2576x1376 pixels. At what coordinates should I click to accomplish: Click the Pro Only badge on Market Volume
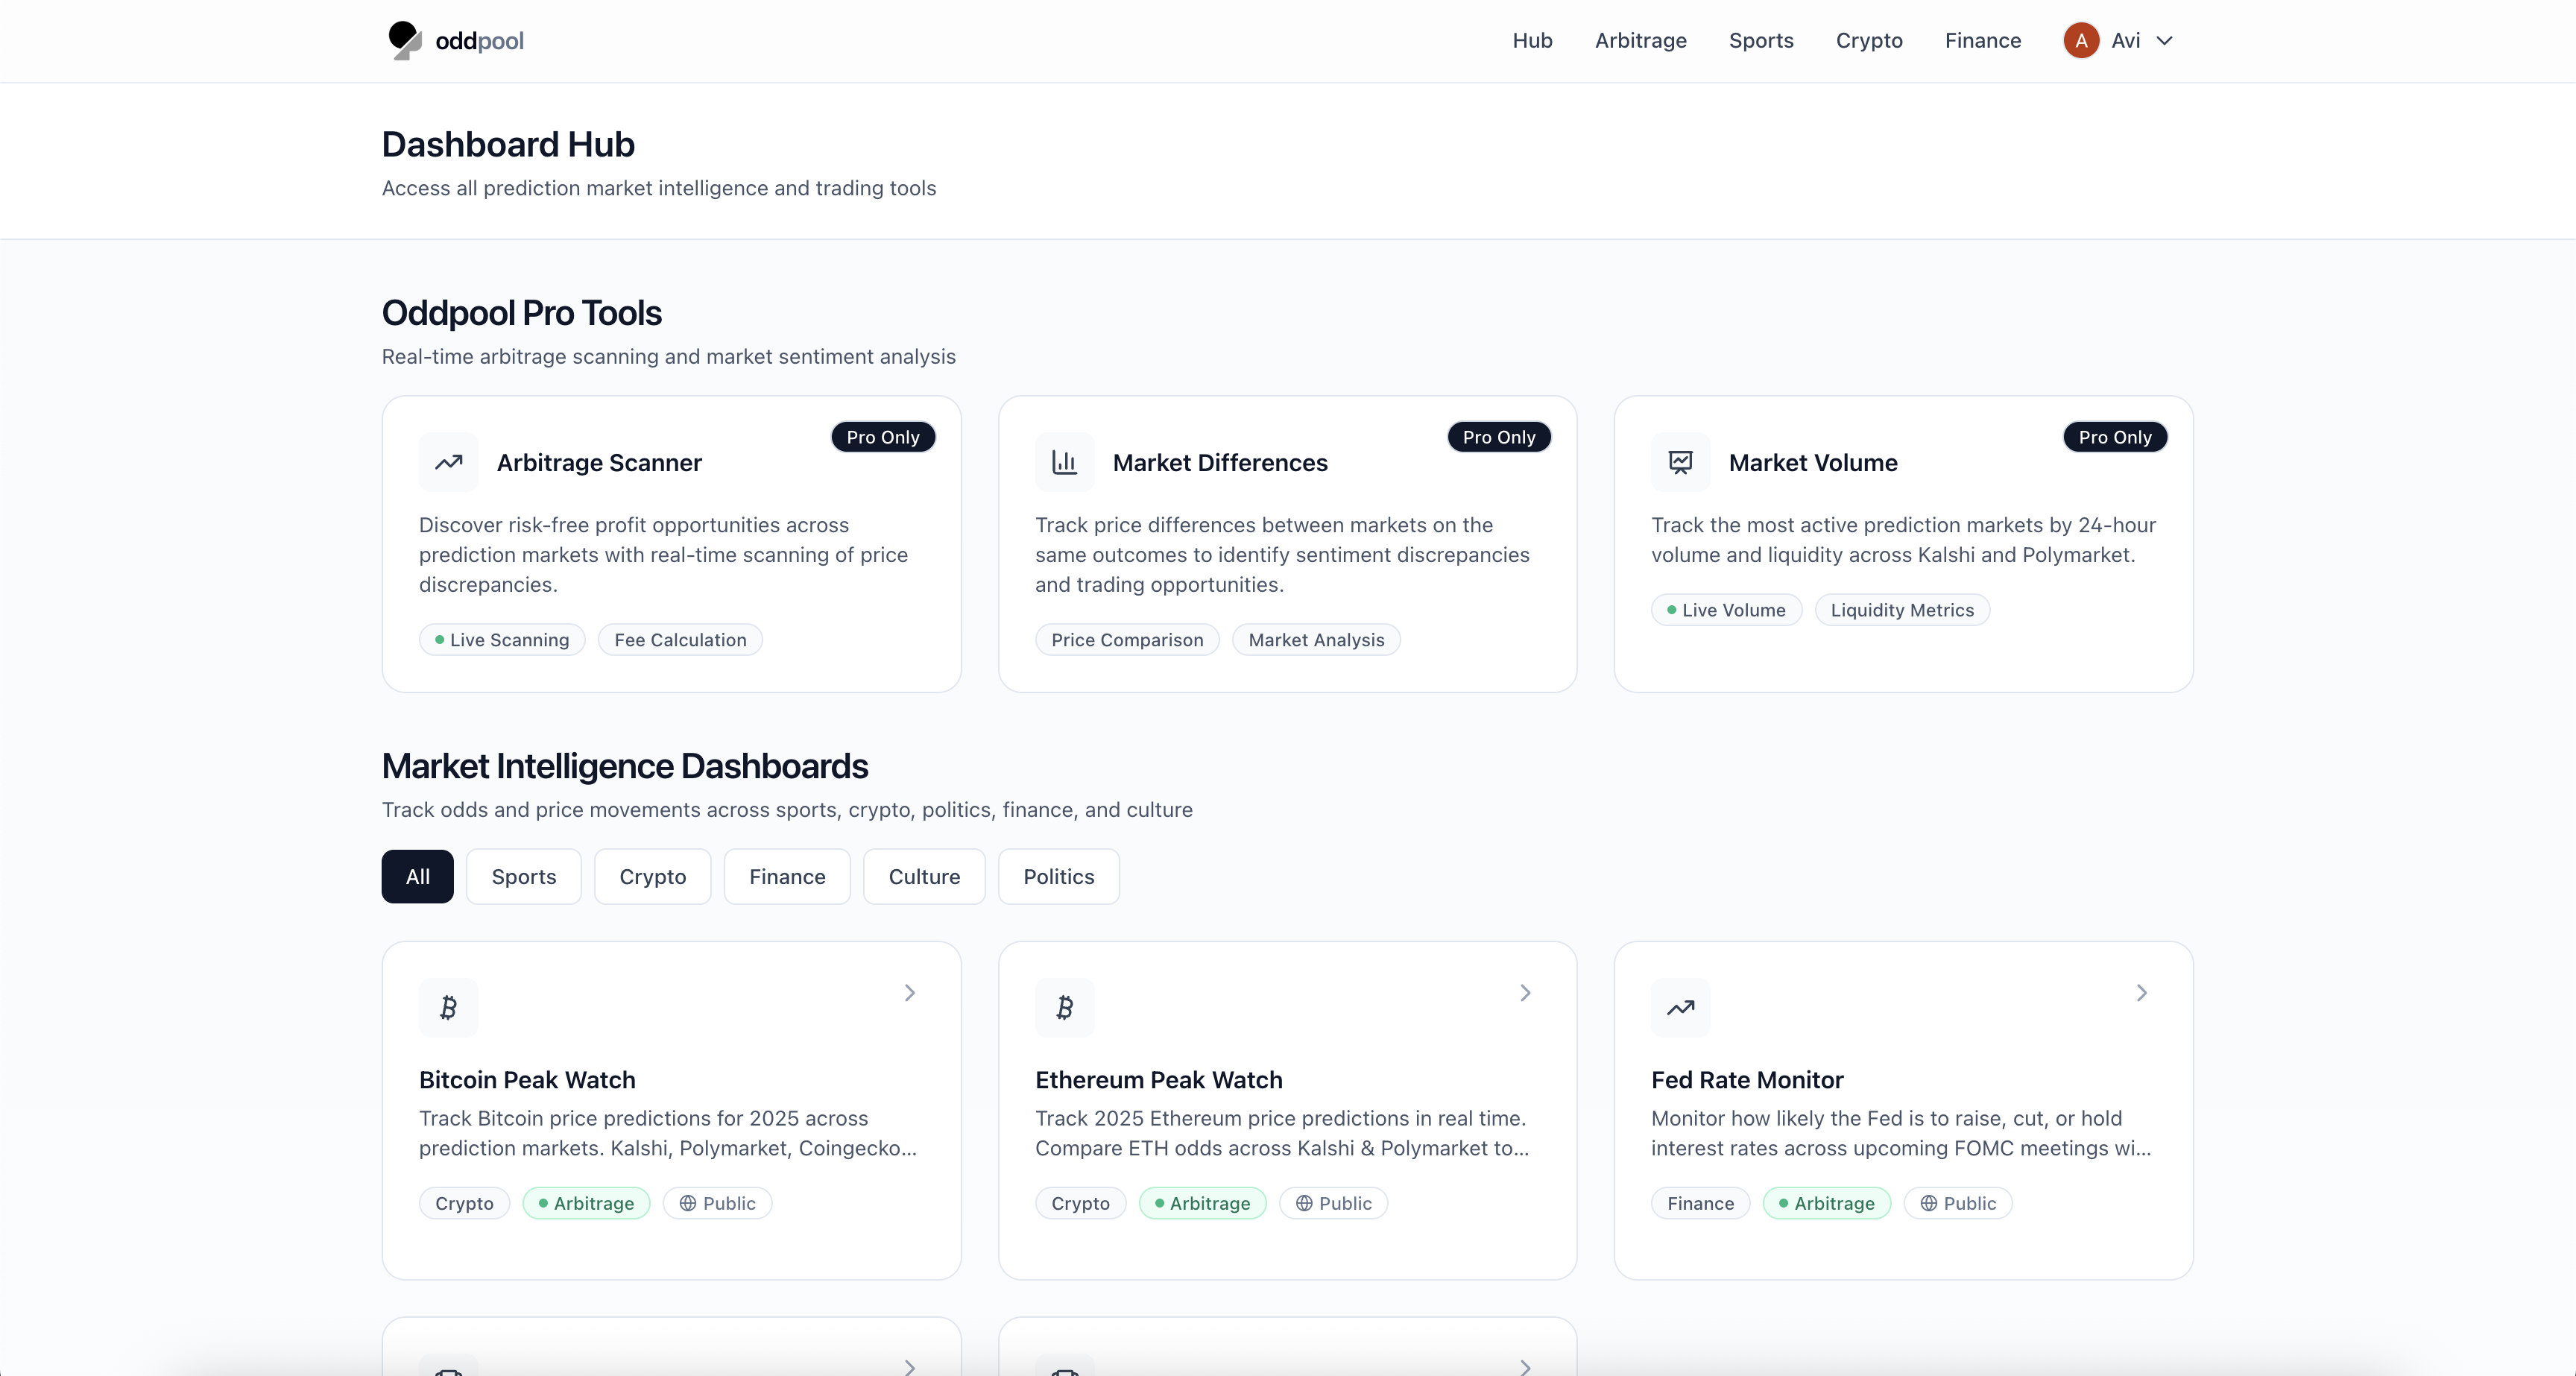[2114, 437]
